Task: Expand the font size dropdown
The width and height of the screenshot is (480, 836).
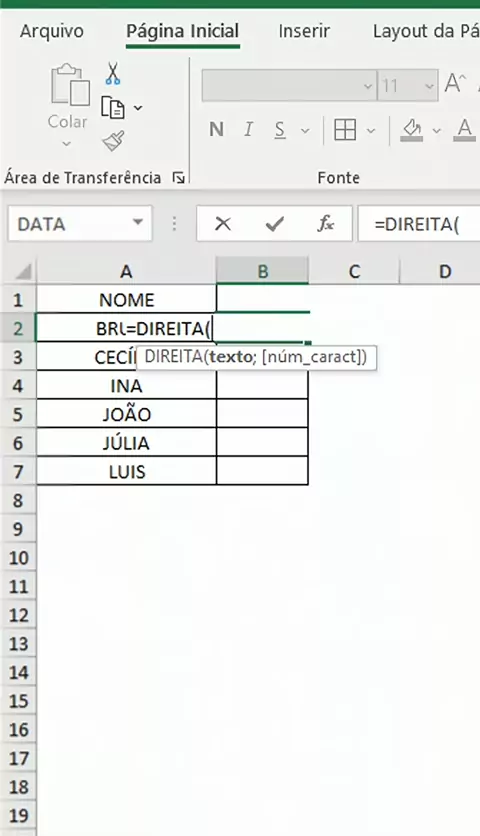Action: click(429, 86)
